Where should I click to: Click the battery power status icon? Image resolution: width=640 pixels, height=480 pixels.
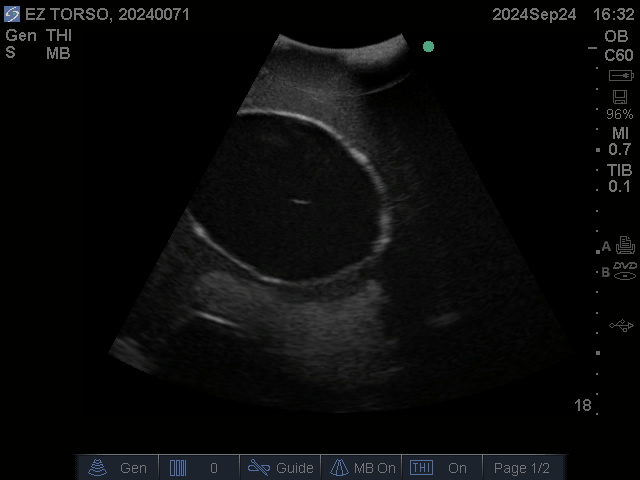(x=621, y=76)
